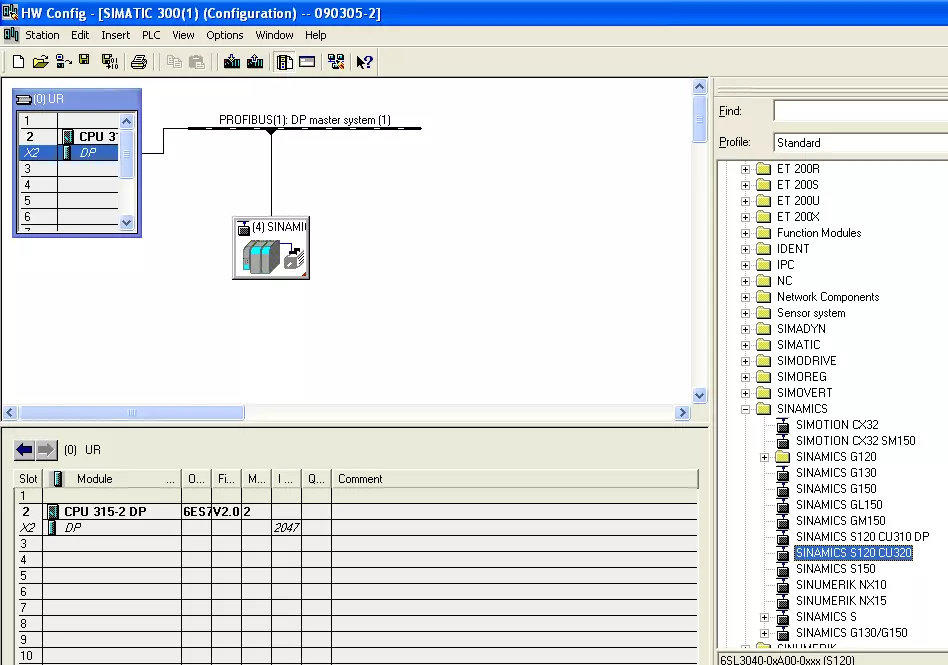Click the Open online station icon
The image size is (948, 665).
tap(63, 62)
